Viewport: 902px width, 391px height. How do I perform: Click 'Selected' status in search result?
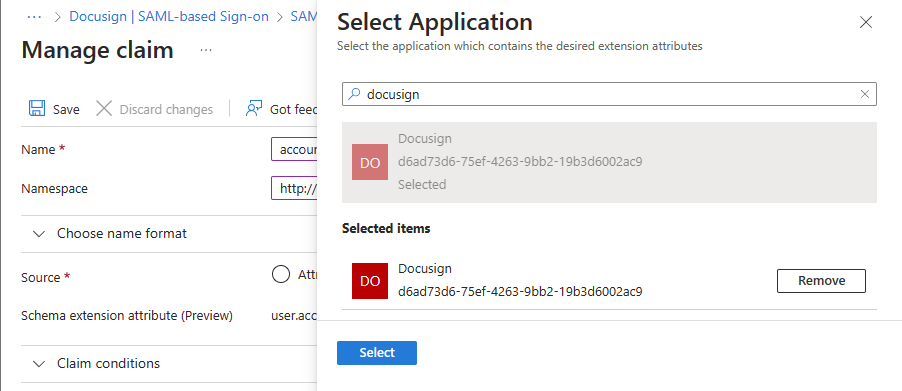422,185
